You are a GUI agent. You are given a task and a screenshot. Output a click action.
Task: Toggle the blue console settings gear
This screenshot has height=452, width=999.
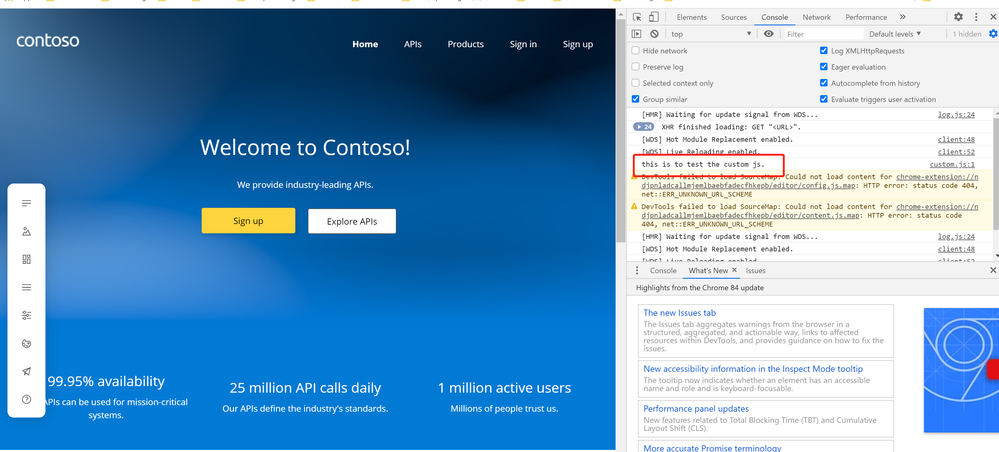pos(993,34)
